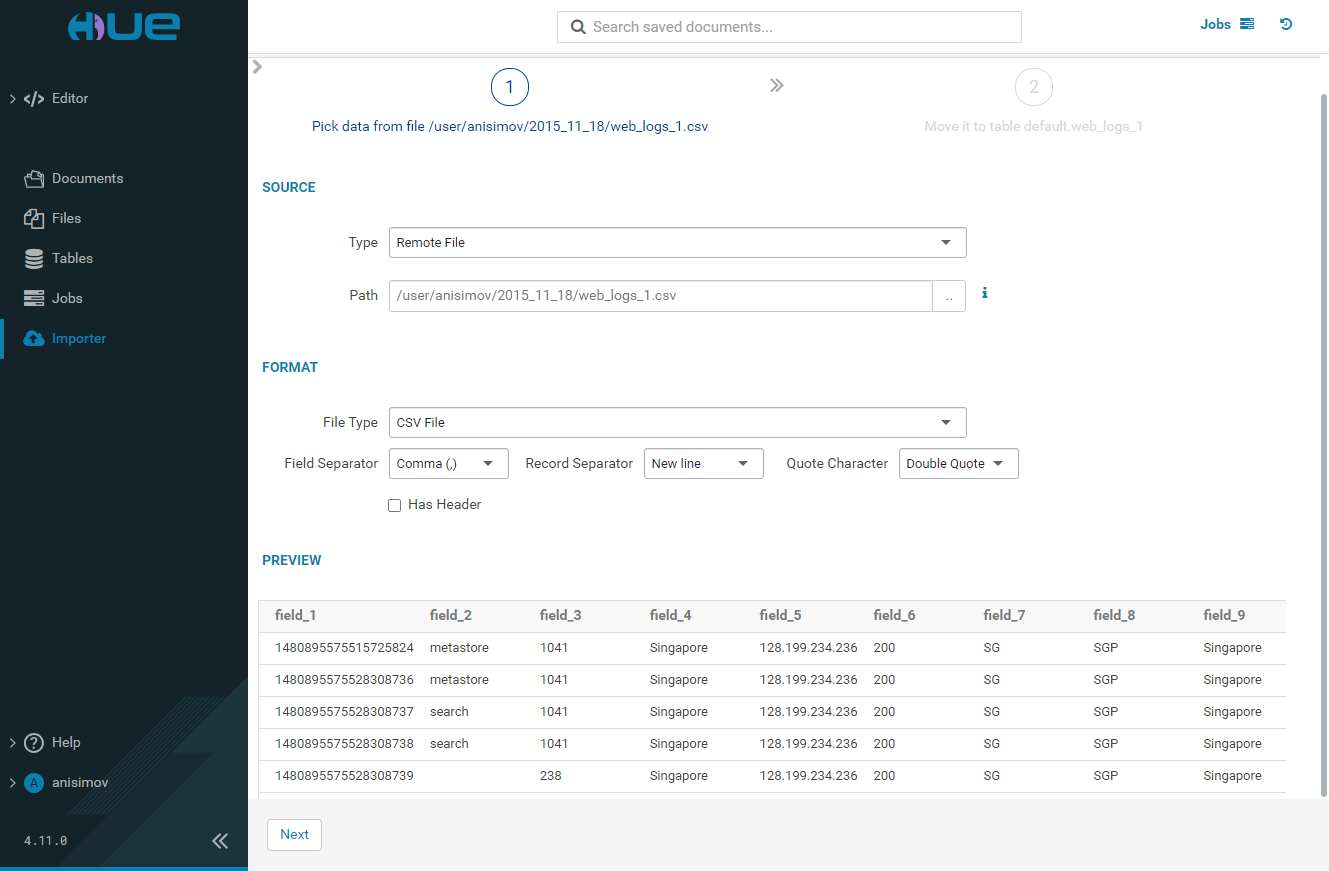
Task: Click the anisimov user avatar icon
Action: [x=34, y=783]
